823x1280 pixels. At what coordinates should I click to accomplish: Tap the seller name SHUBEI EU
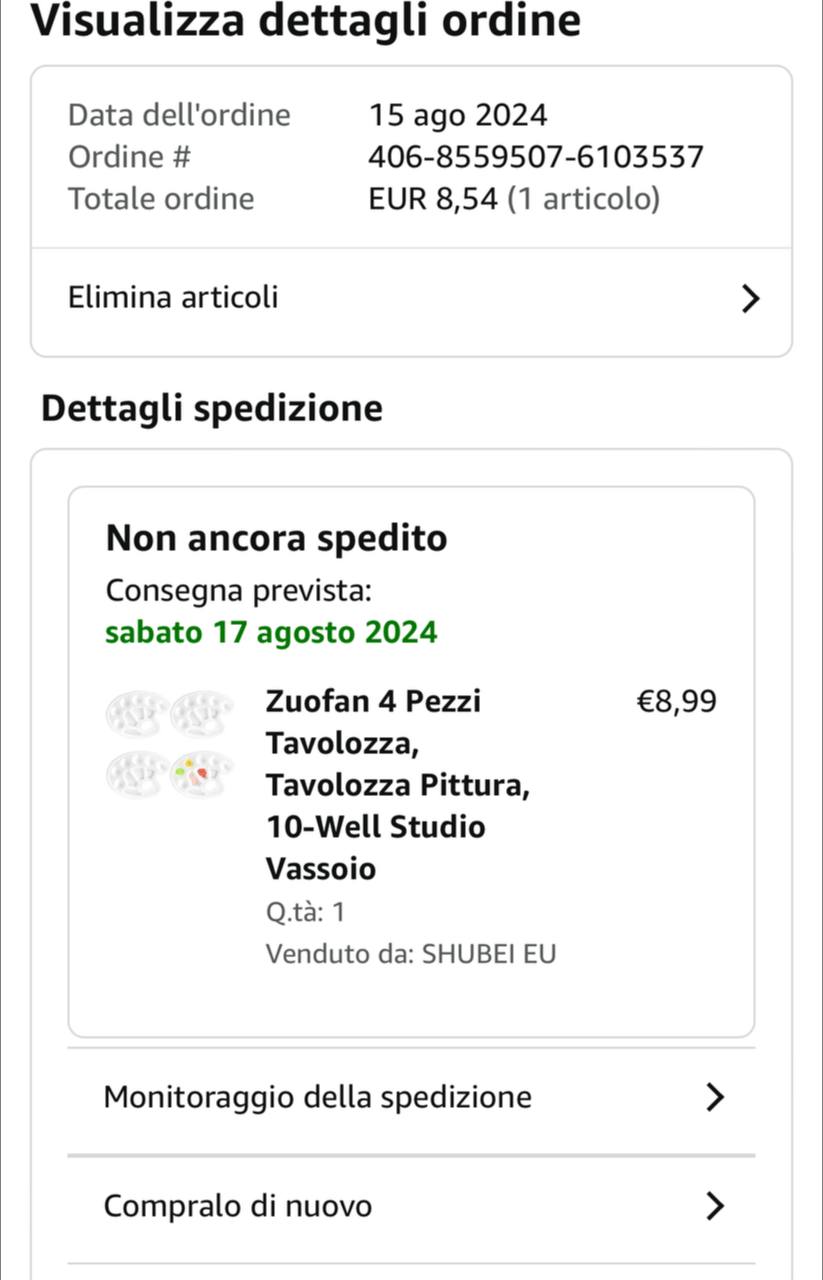click(x=489, y=954)
